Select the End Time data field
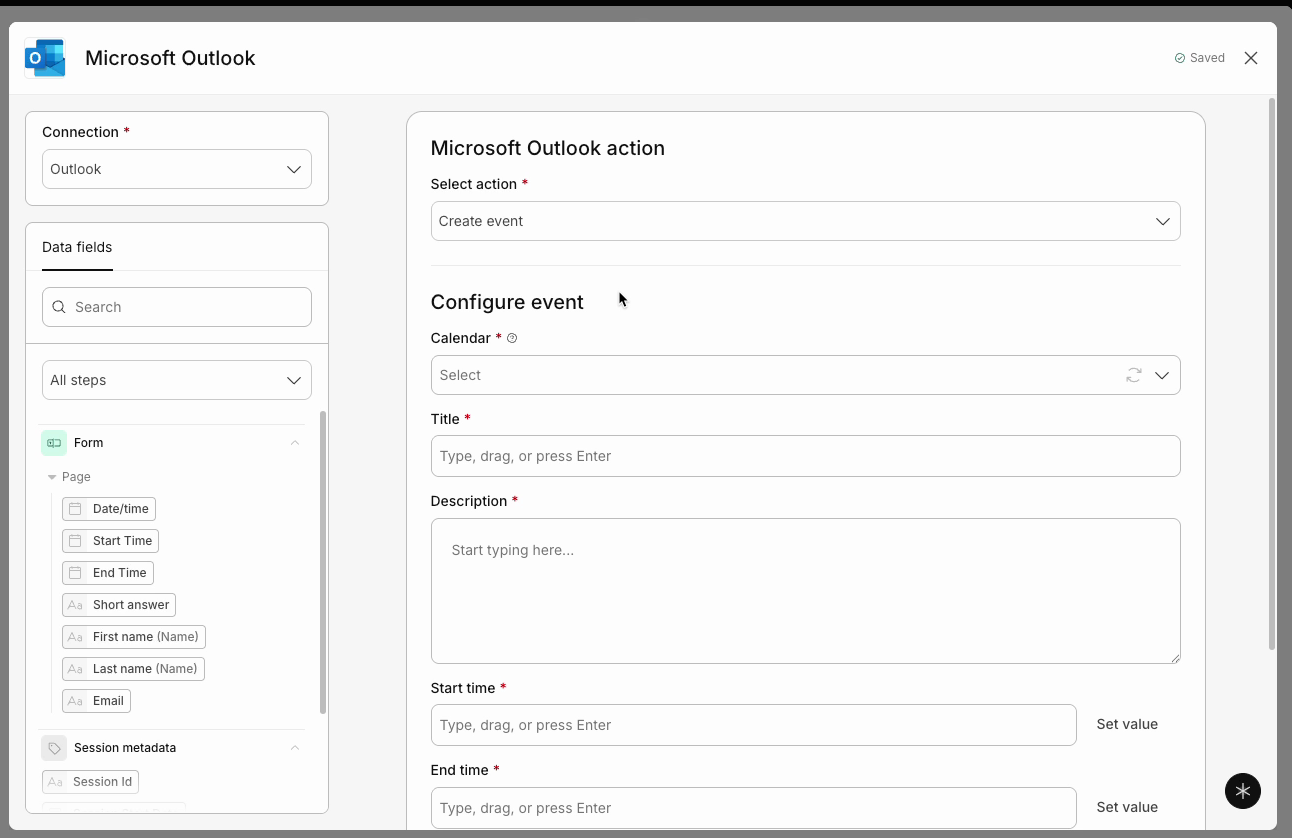The height and width of the screenshot is (838, 1292). (x=108, y=573)
